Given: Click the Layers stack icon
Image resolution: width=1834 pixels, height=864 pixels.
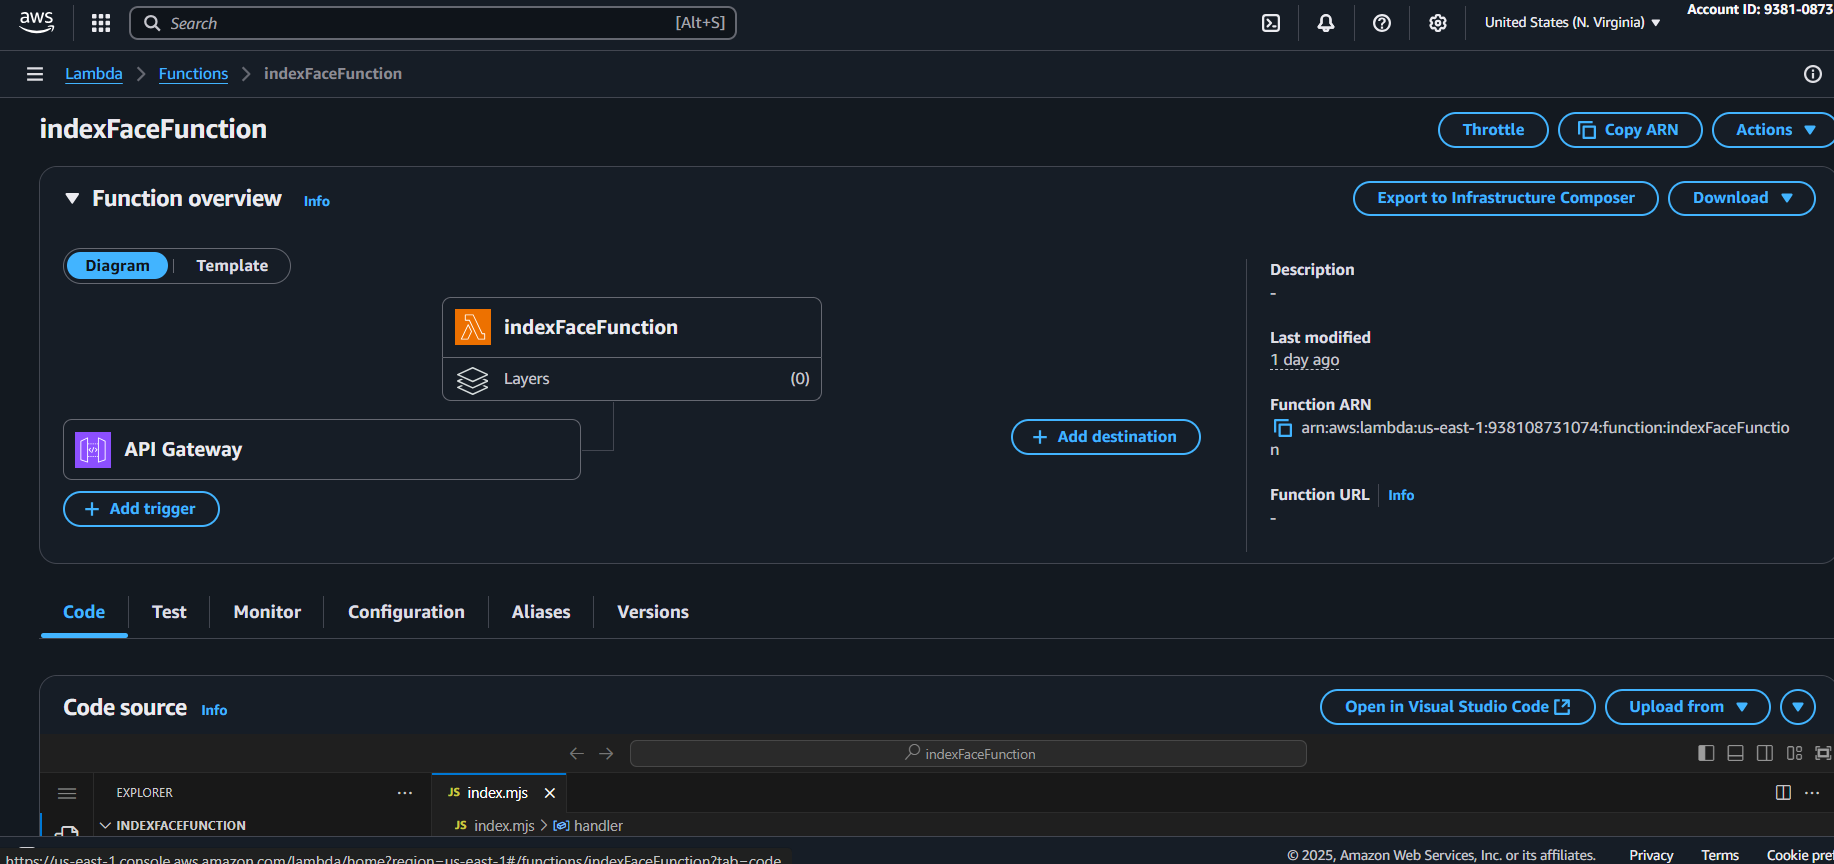Looking at the screenshot, I should coord(472,379).
